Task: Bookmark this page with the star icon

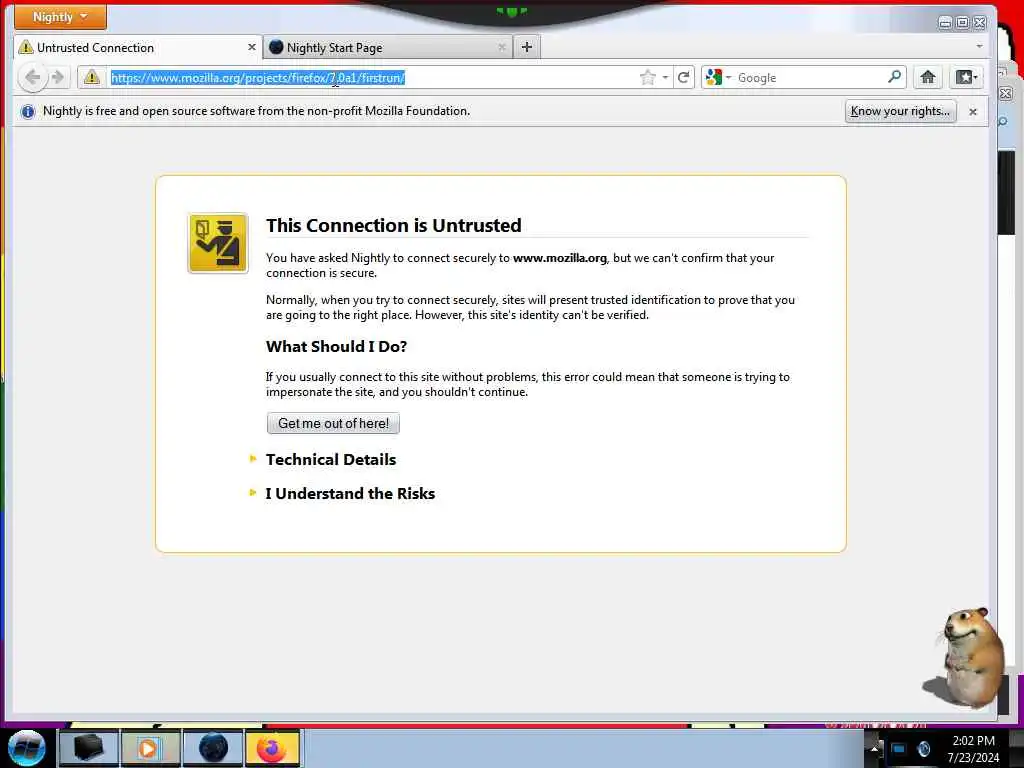Action: tap(647, 78)
